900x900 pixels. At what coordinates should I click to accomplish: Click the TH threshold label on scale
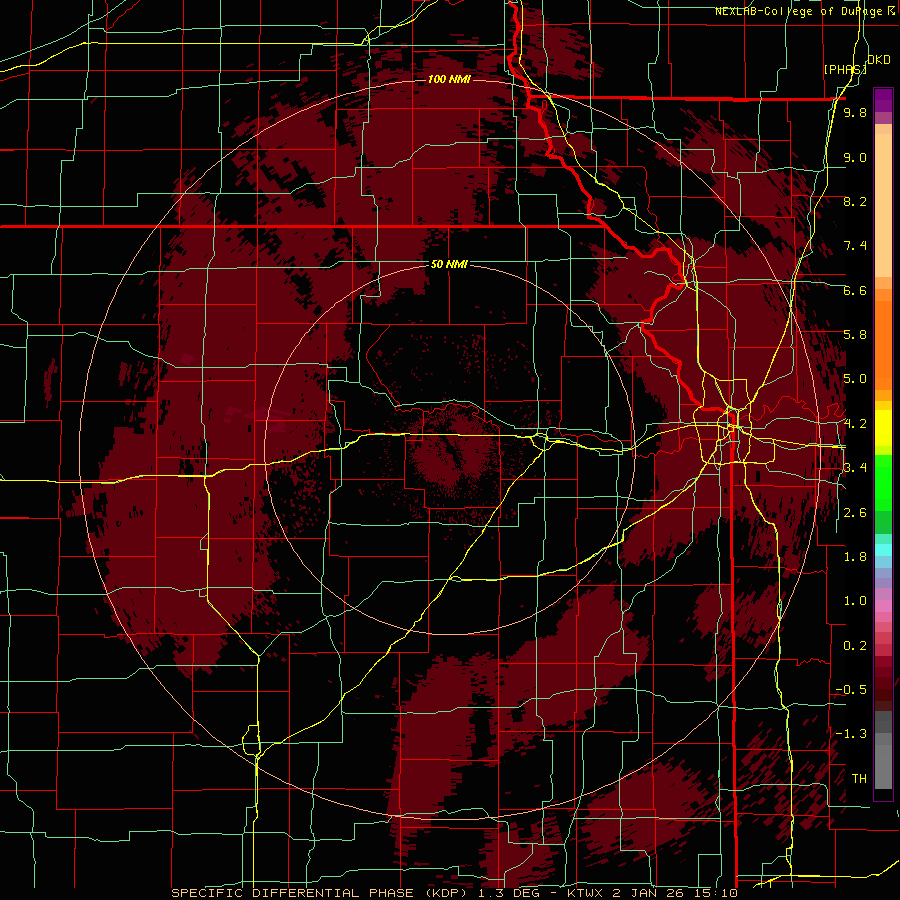pos(859,778)
